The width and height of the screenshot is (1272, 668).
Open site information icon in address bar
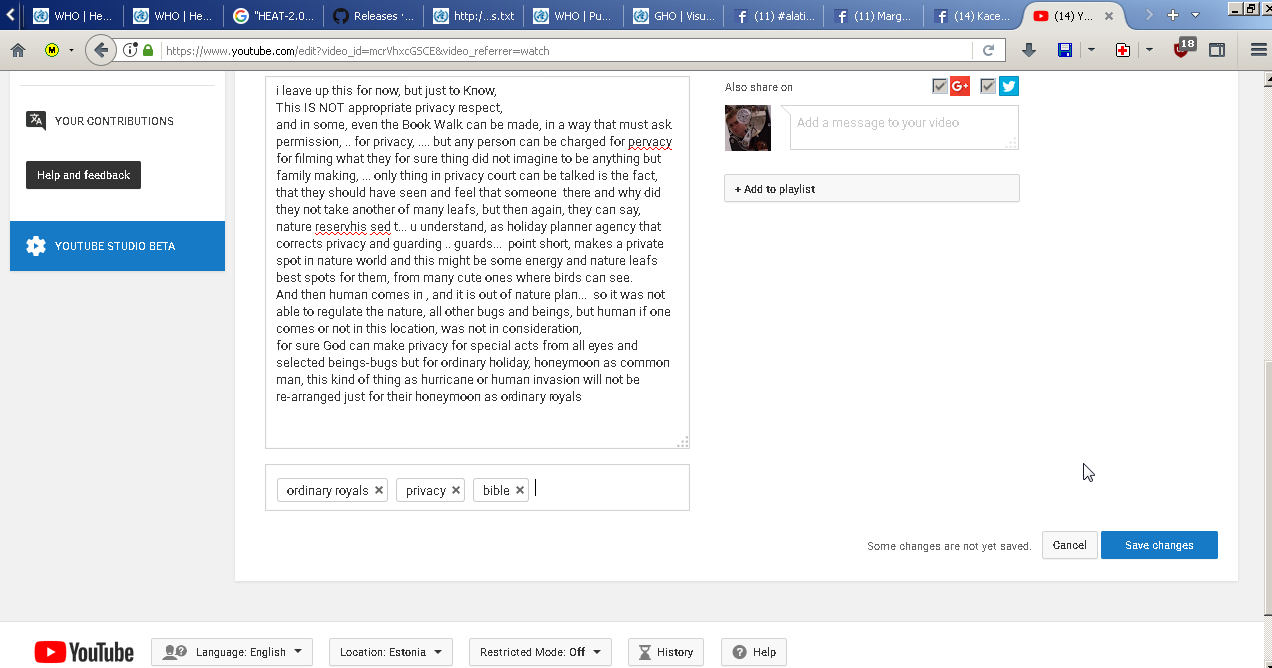point(130,50)
